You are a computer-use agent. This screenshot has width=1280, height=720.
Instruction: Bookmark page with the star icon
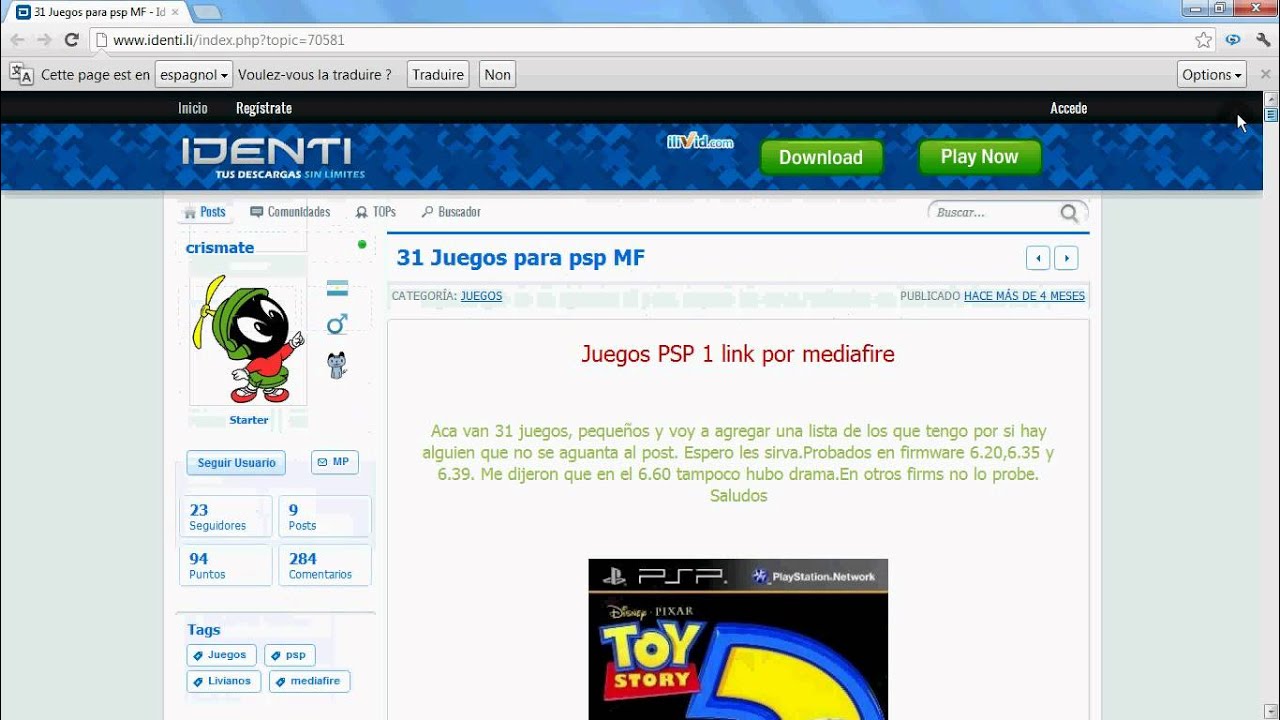1203,40
